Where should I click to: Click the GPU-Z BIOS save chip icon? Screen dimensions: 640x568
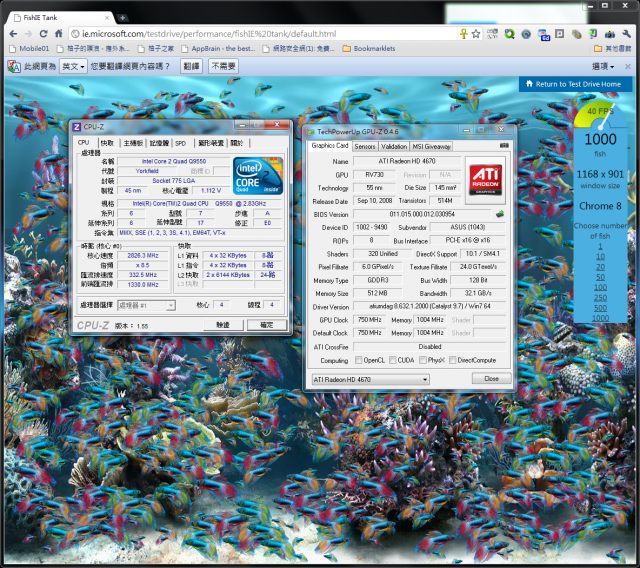click(x=500, y=214)
